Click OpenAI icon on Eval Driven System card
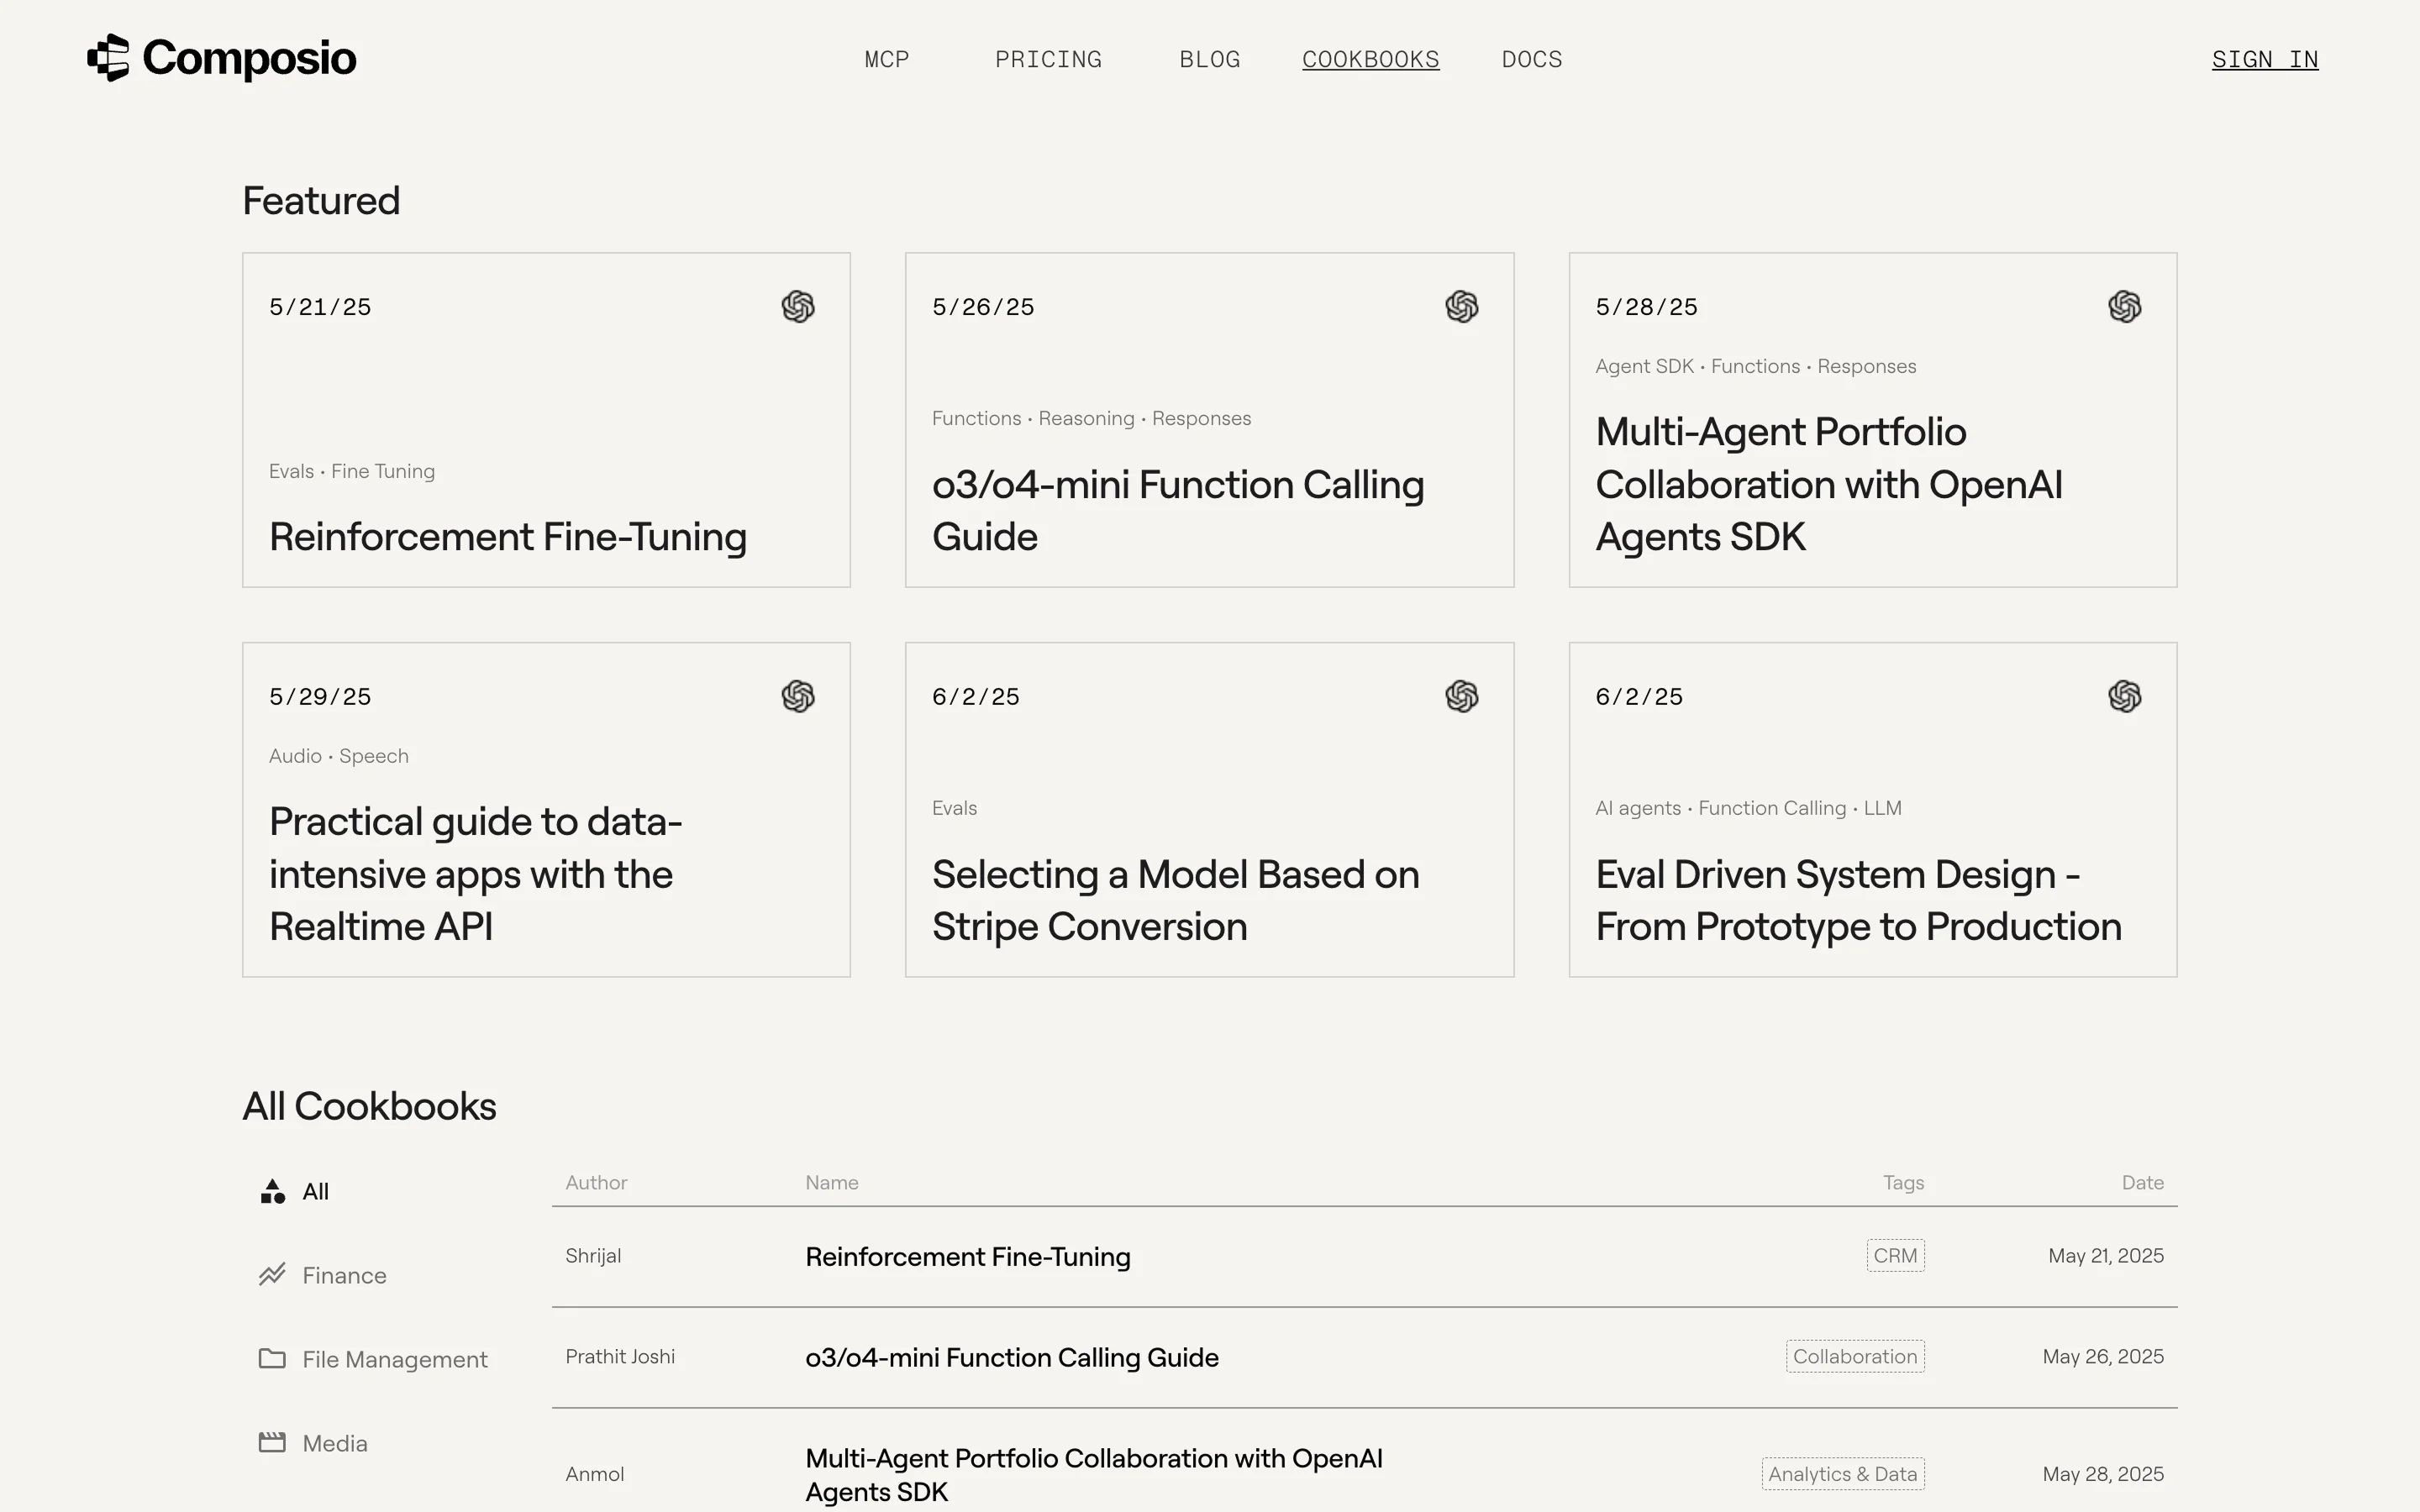The width and height of the screenshot is (2420, 1512). pos(2124,696)
